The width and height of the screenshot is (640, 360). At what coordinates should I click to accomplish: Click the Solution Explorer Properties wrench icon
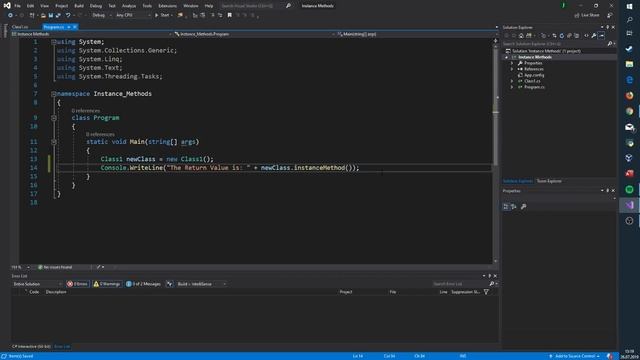pyautogui.click(x=594, y=36)
